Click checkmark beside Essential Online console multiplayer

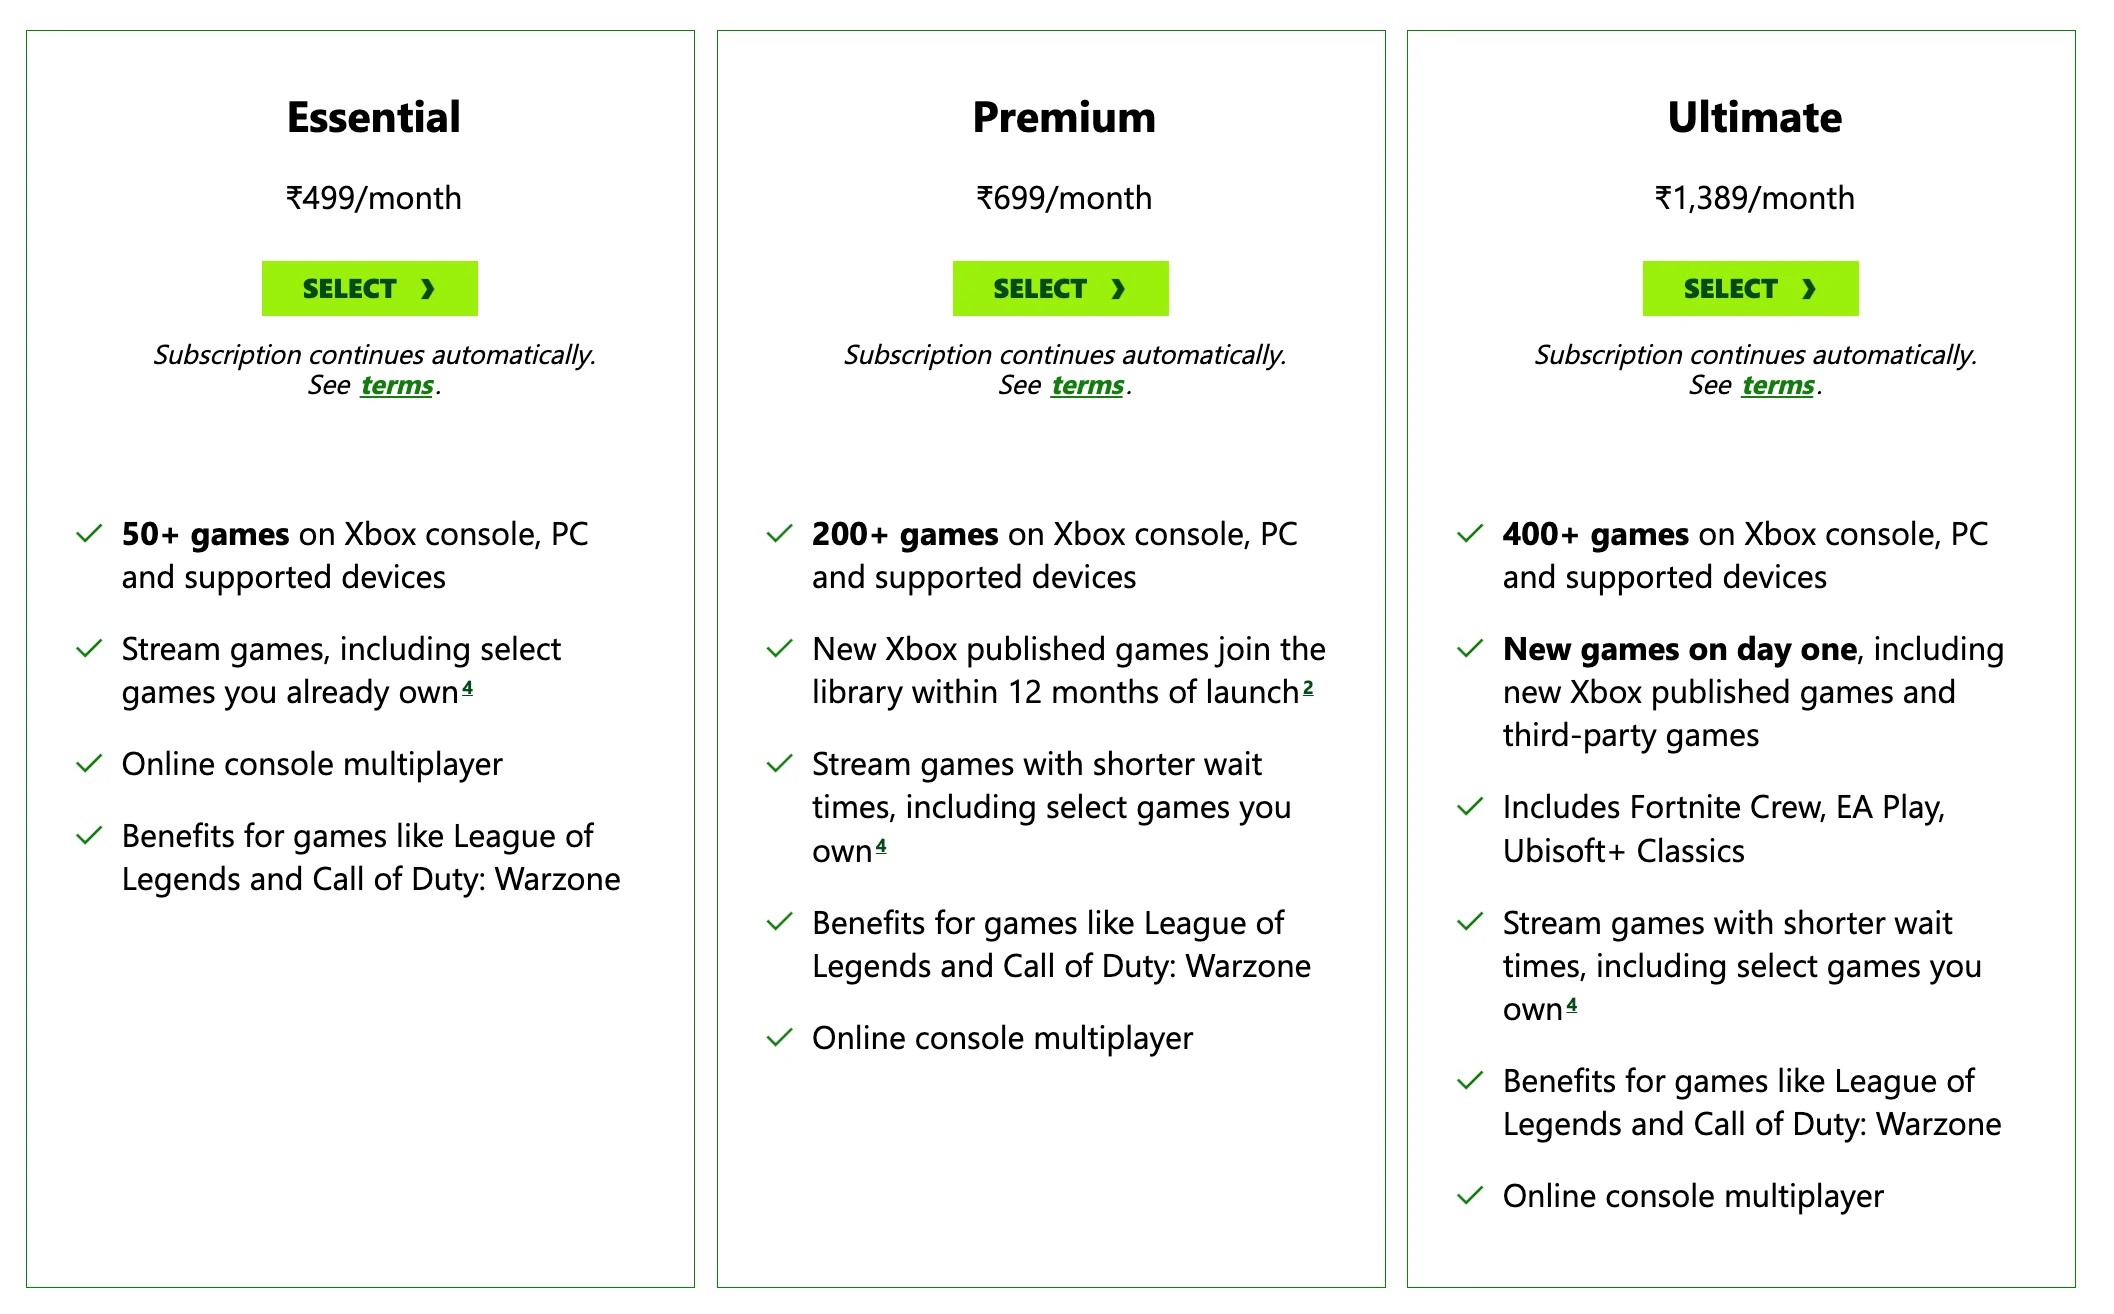click(x=89, y=764)
